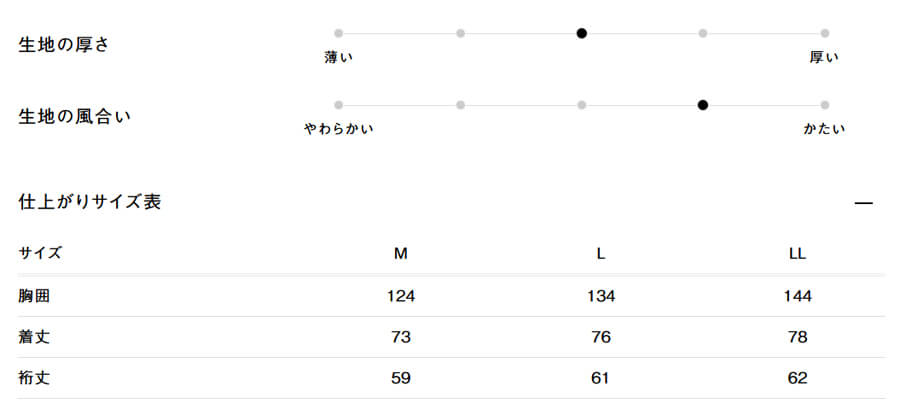Select the thickest point on 生地の厚さ scale
Viewport: 900px width, 415px height.
pos(825,33)
